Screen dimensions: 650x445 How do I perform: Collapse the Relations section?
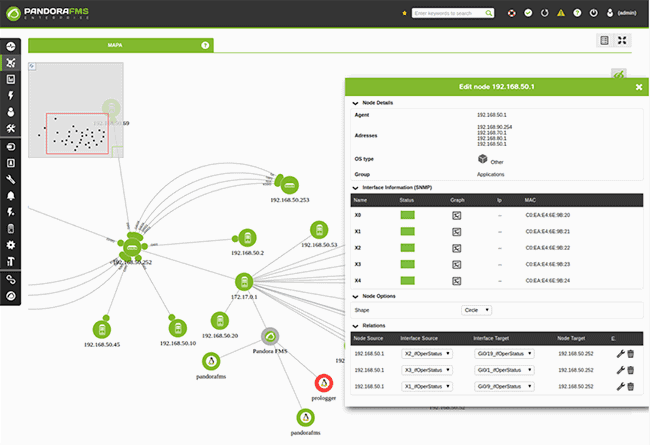[355, 326]
